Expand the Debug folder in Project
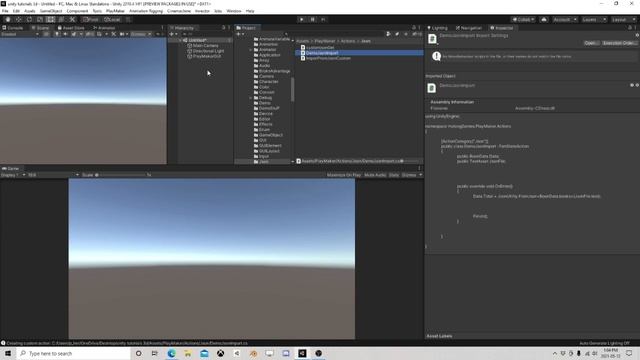The image size is (640, 360). 251,98
